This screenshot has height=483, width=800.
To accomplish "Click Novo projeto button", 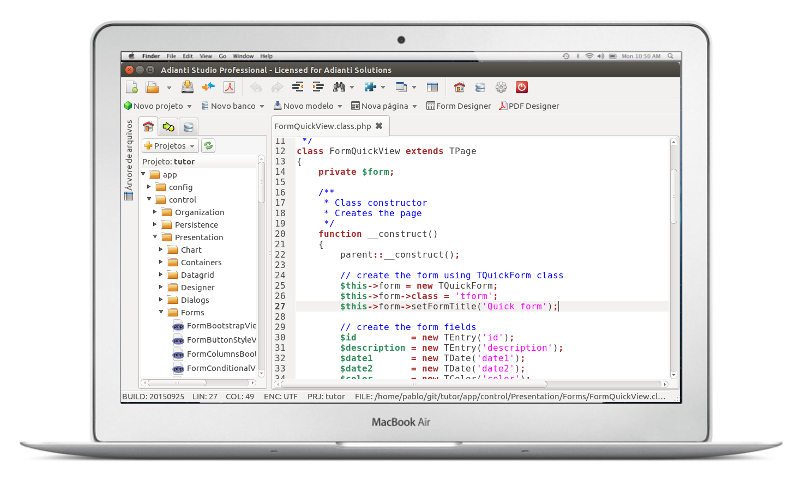I will 154,106.
